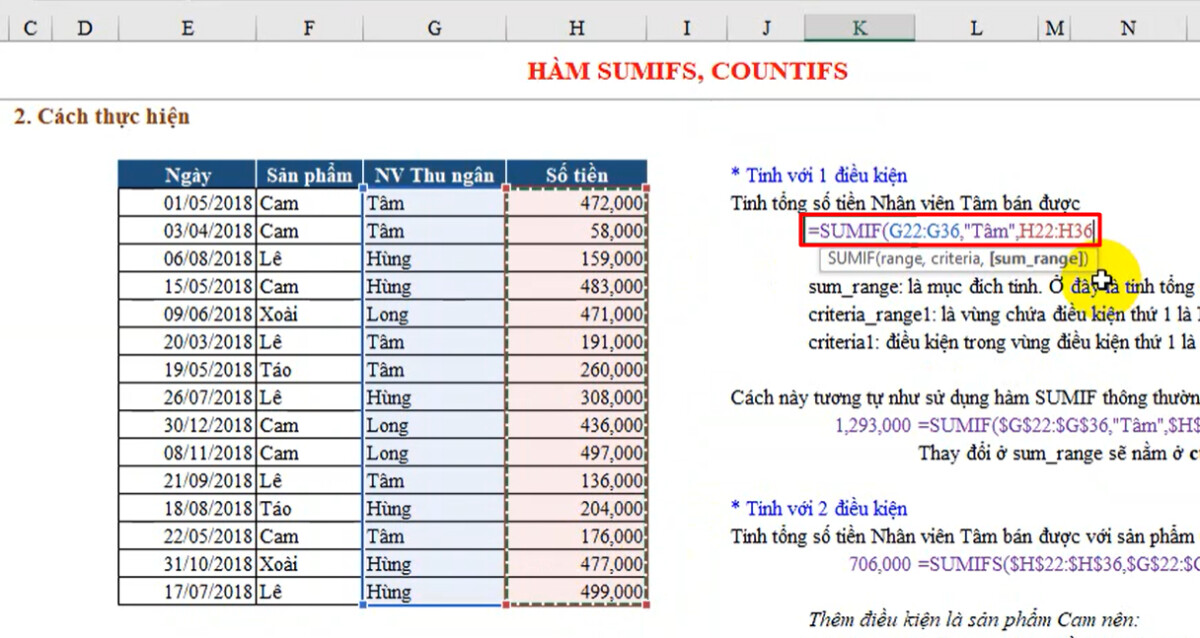Screen dimensions: 1200x638
Task: Select column D header
Action: point(84,28)
